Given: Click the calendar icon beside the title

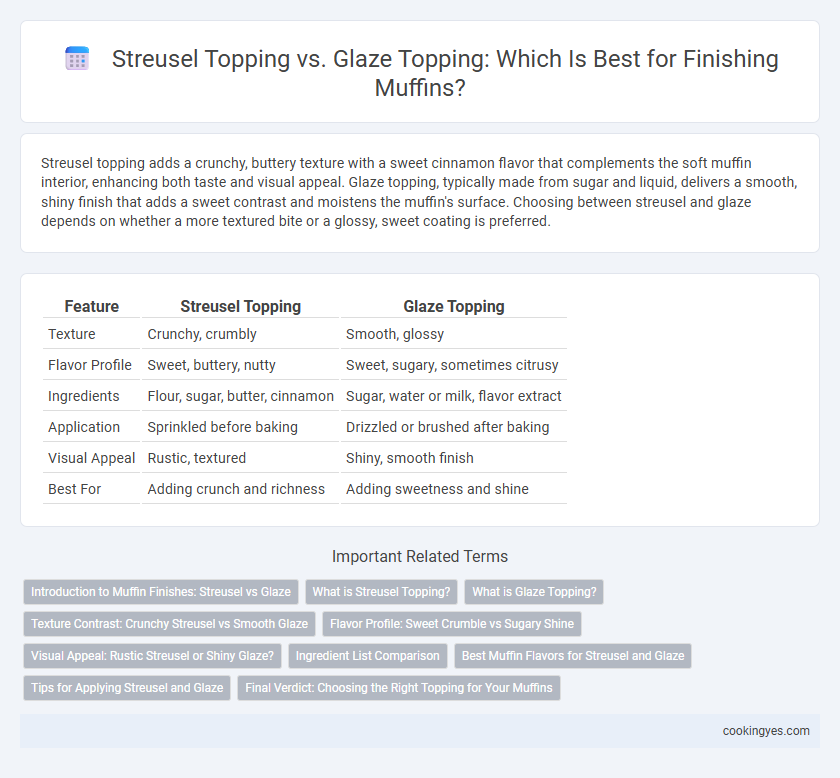Looking at the screenshot, I should coord(77,59).
